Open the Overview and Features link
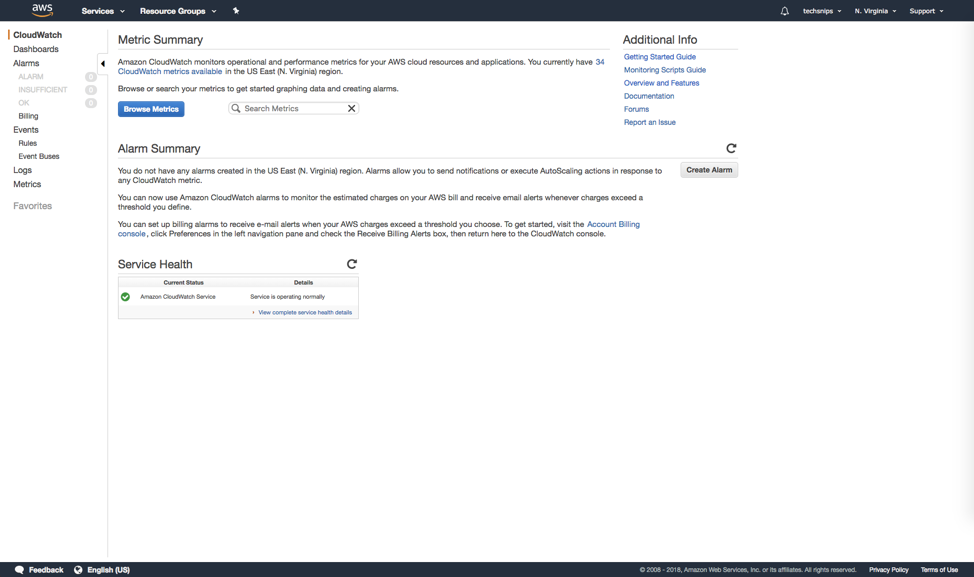This screenshot has height=577, width=974. tap(662, 83)
